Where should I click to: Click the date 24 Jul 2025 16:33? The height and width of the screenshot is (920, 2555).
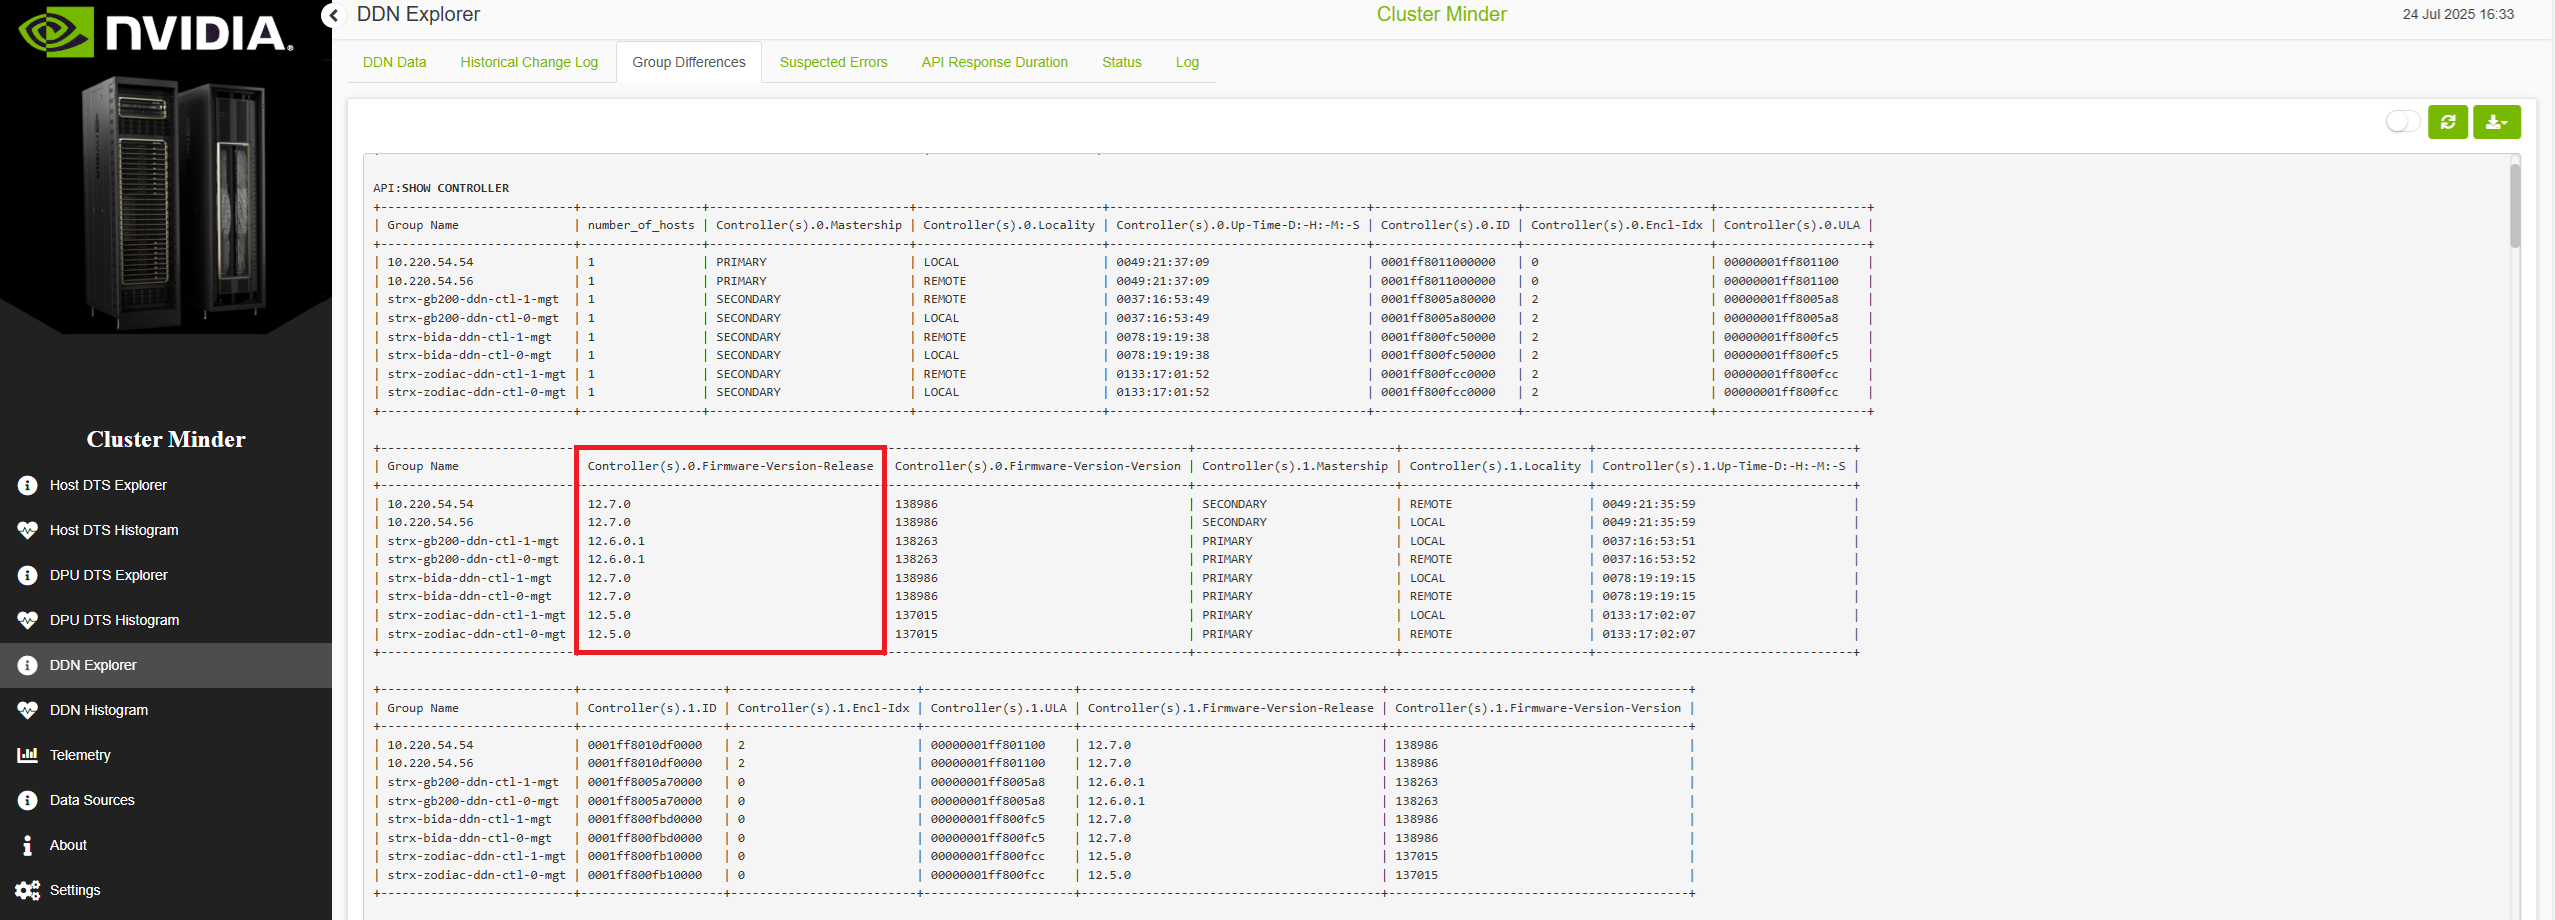2458,14
